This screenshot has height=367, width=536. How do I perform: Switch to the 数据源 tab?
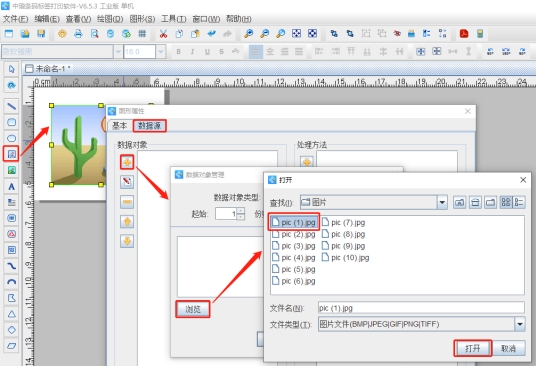pyautogui.click(x=149, y=125)
